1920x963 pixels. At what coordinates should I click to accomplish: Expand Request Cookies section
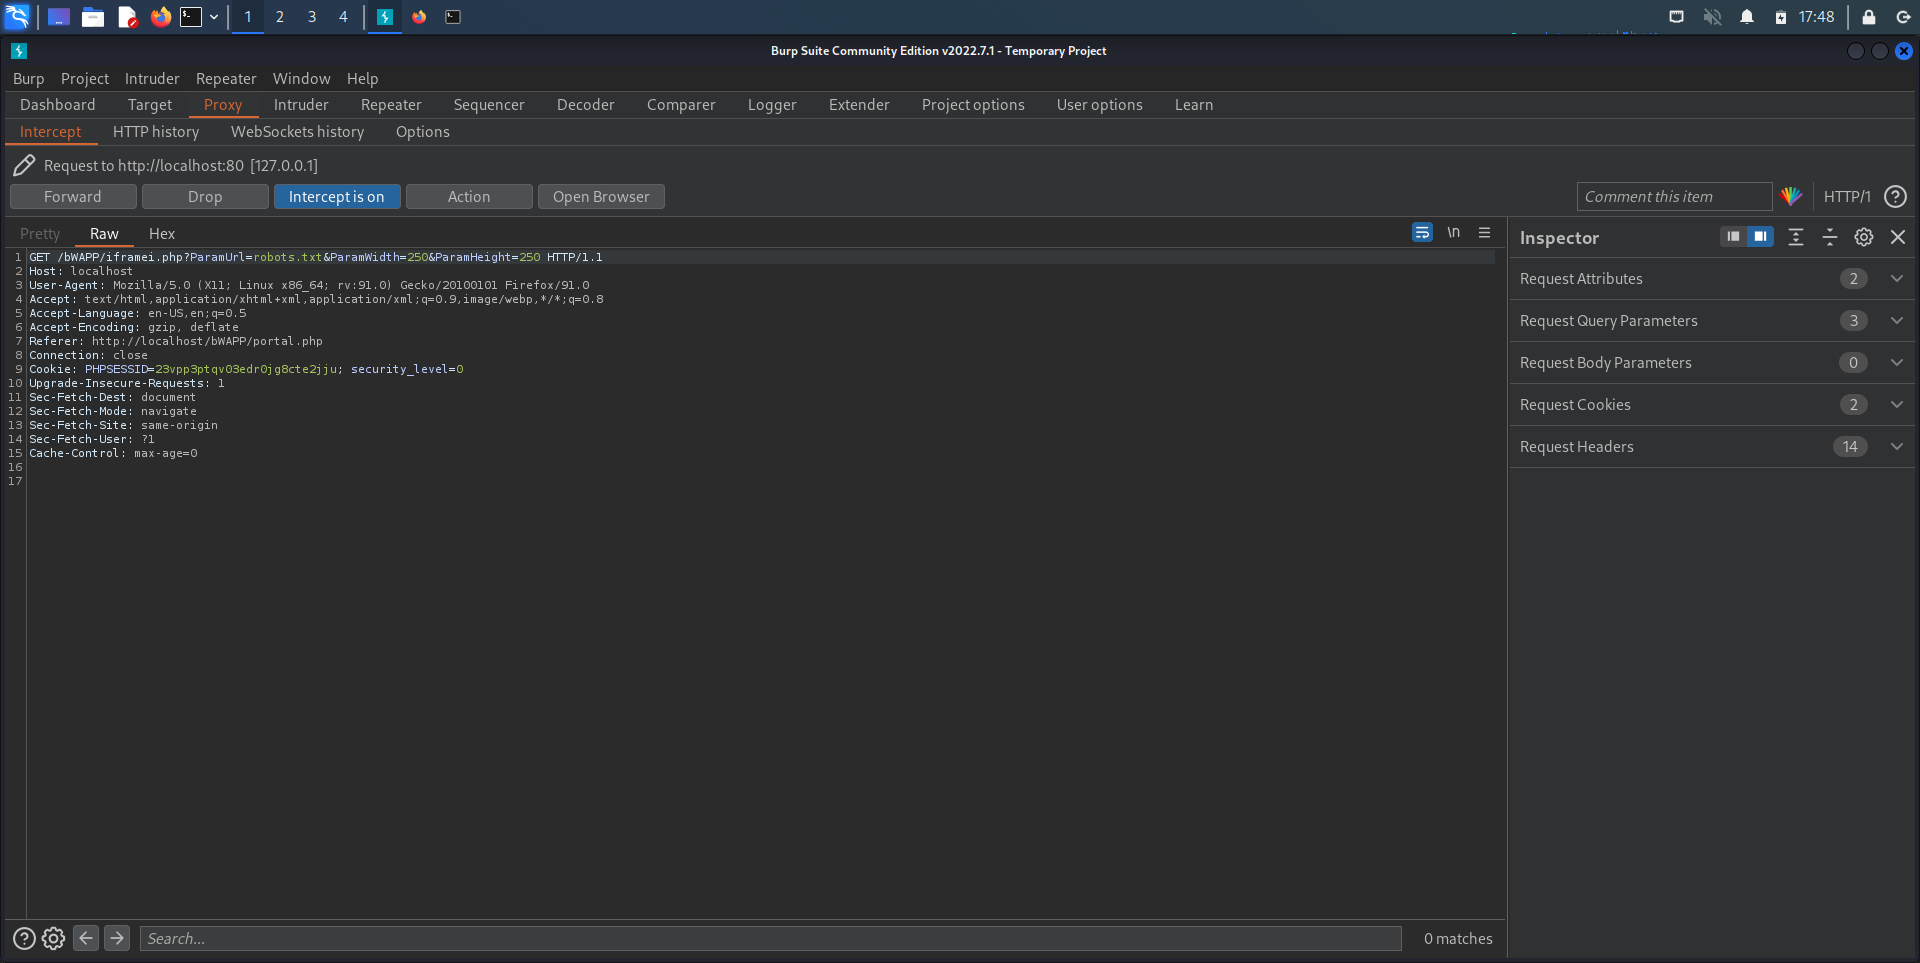[x=1896, y=405]
